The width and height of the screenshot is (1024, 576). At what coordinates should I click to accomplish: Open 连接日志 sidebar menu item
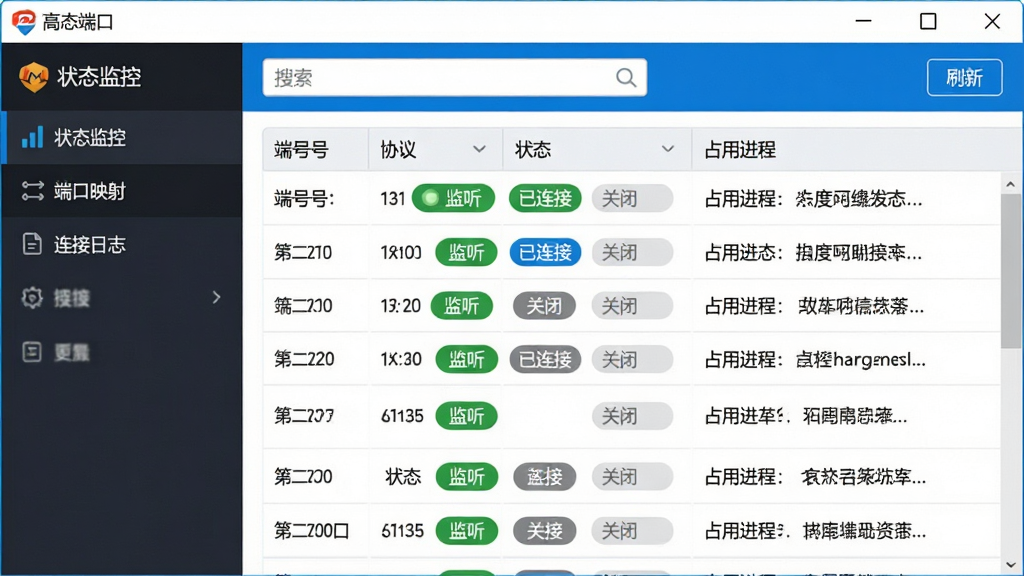coord(121,244)
